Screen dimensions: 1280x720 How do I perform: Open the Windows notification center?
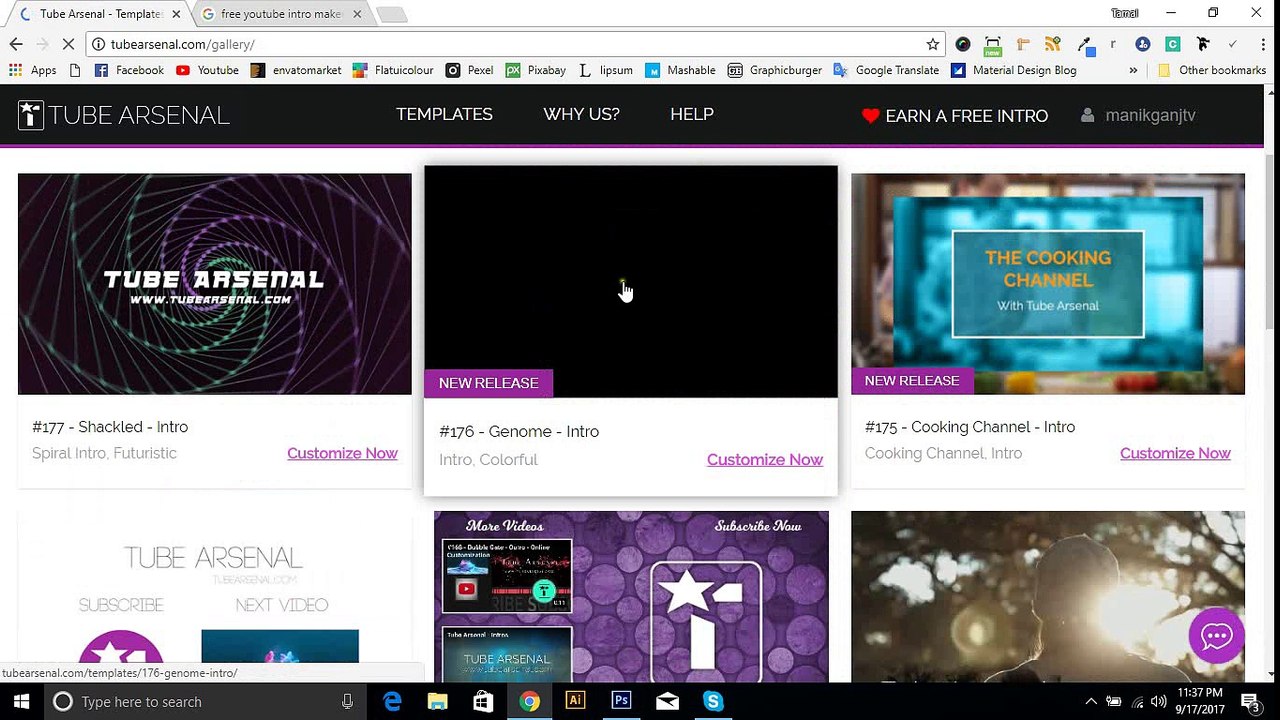point(1250,701)
